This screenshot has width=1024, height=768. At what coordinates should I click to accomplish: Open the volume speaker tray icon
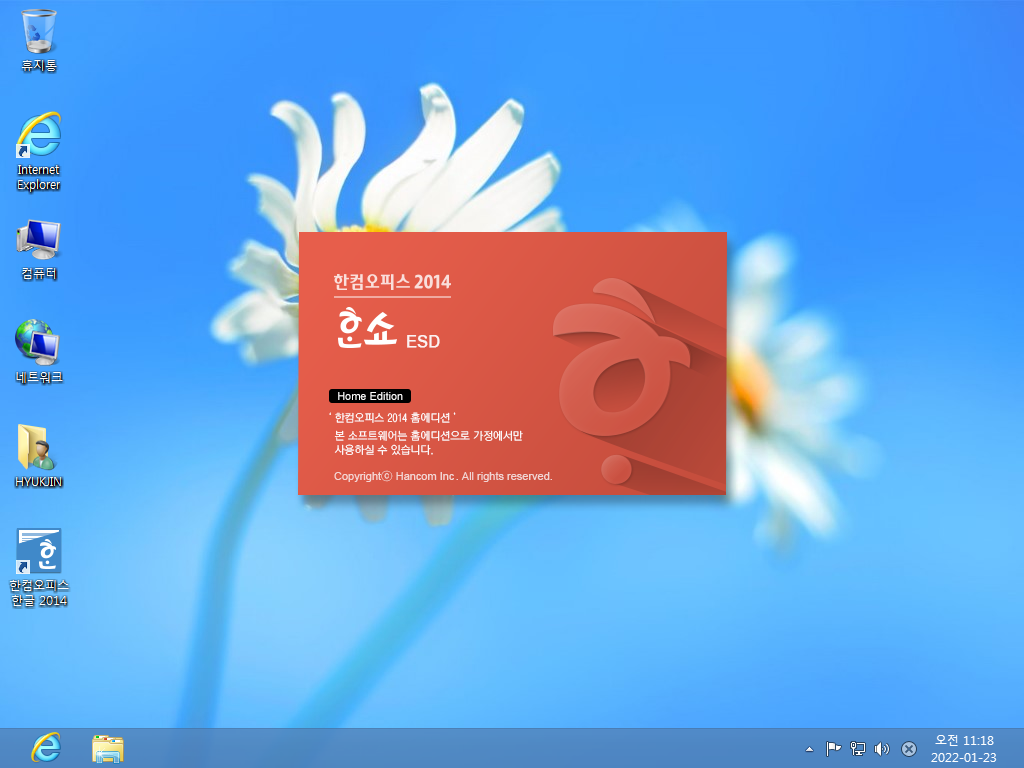point(882,749)
